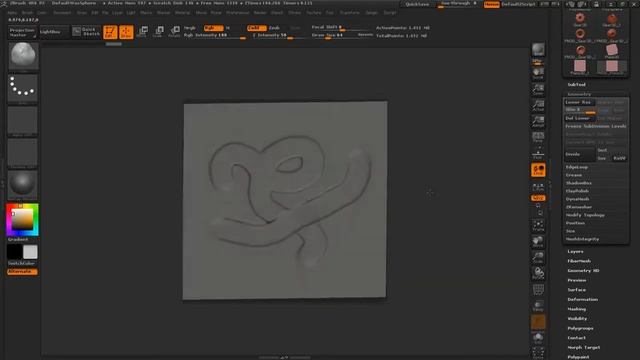
Task: Click the QuickSave button
Action: click(417, 4)
